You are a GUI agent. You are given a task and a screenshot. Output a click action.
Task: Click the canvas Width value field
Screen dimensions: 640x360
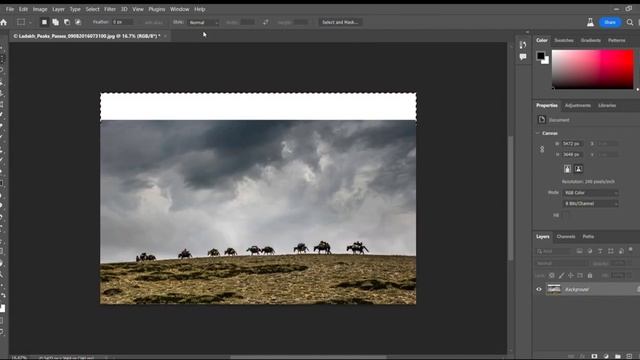(x=572, y=144)
